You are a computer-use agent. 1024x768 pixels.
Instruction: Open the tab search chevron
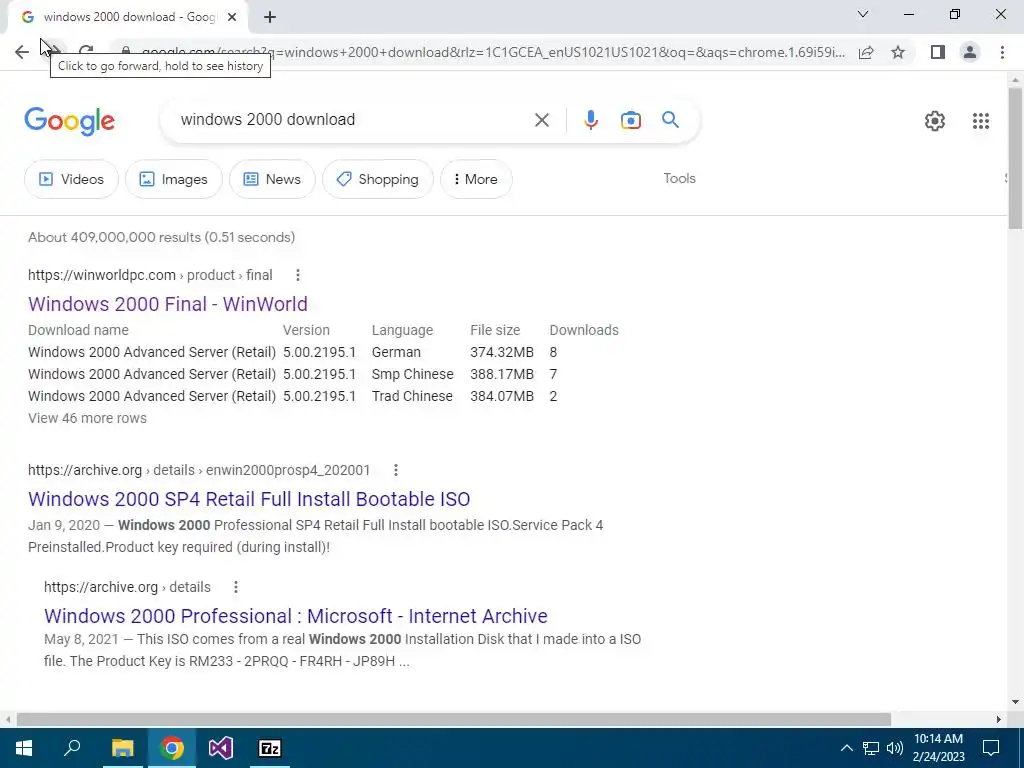pyautogui.click(x=863, y=14)
